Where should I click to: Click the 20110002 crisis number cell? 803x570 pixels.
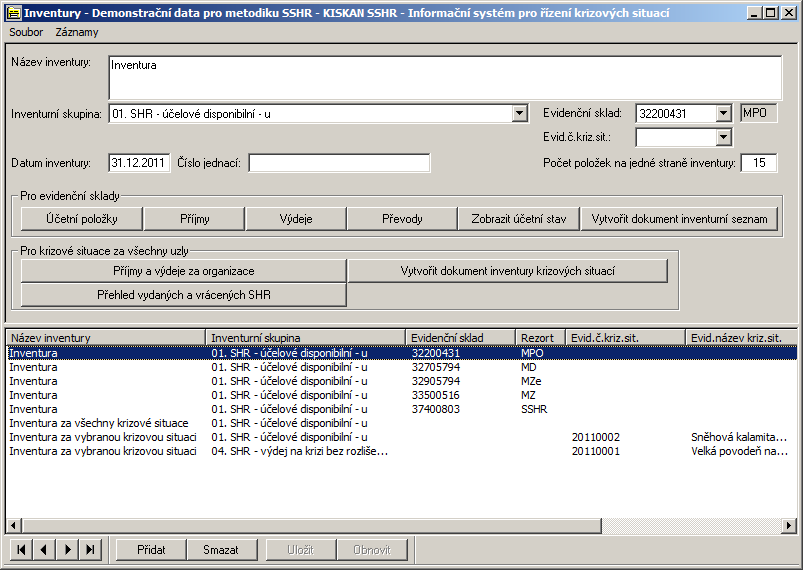[596, 437]
